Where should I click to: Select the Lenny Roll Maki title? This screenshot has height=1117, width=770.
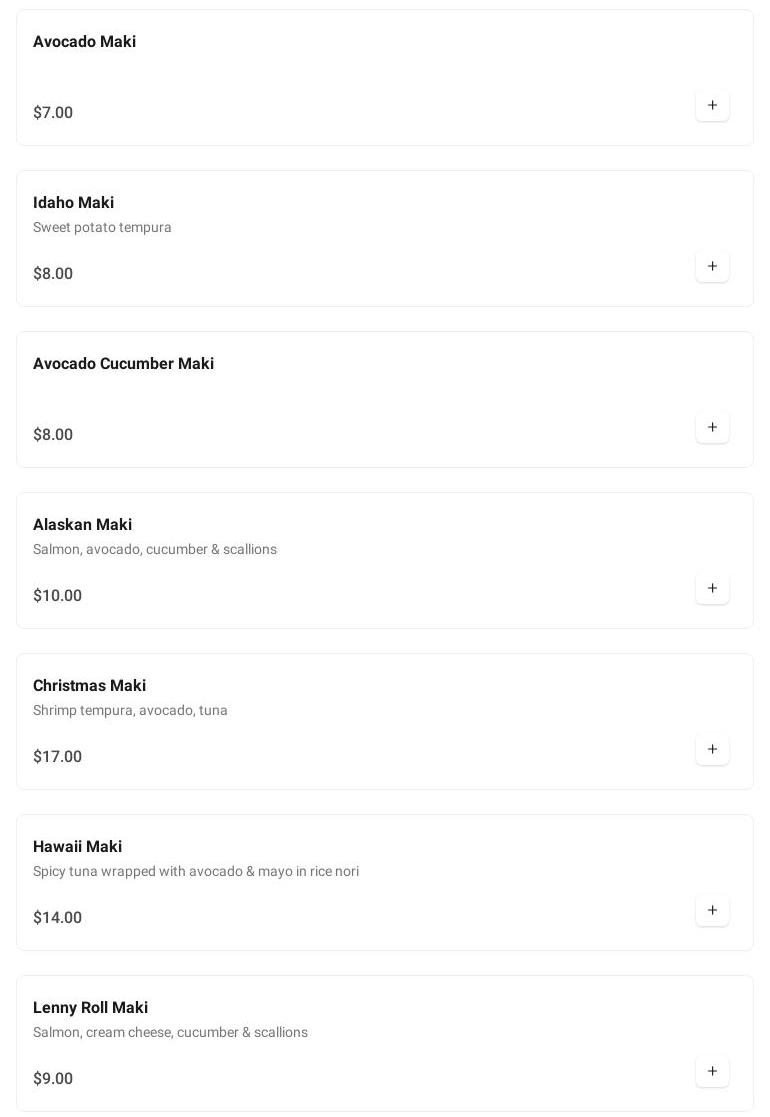[x=90, y=1007]
